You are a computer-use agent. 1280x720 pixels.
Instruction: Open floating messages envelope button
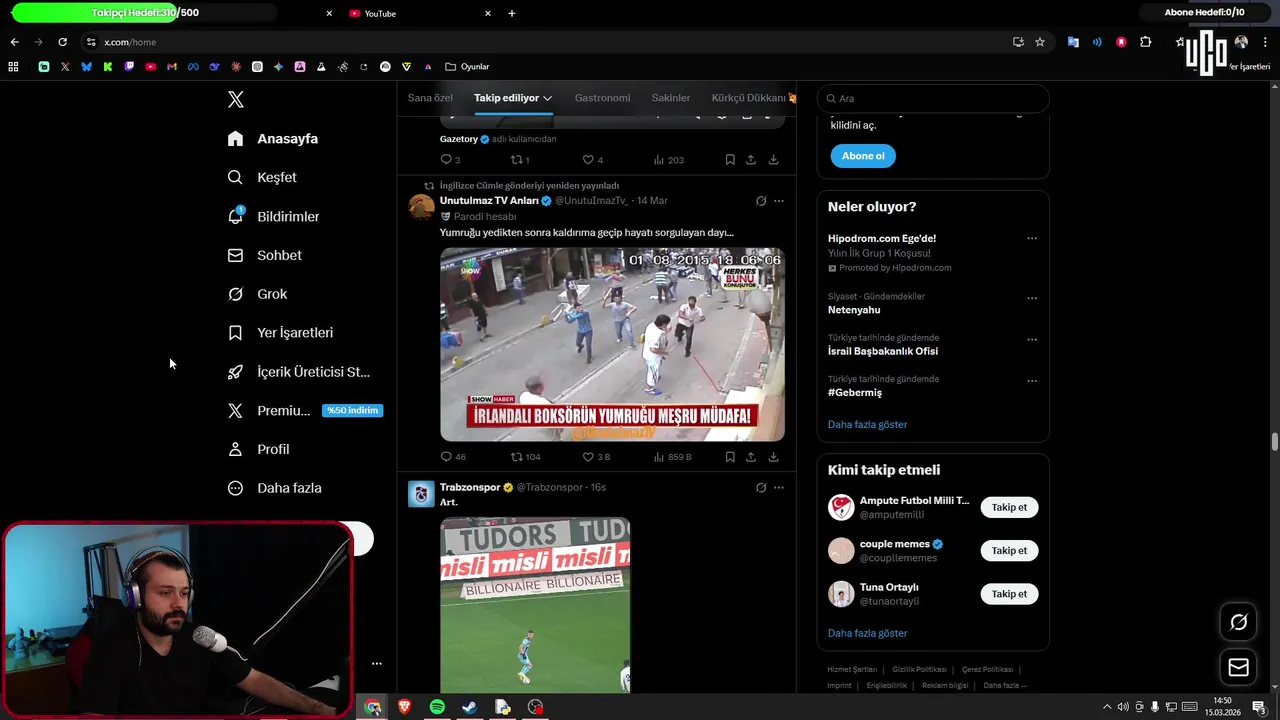pyautogui.click(x=1238, y=667)
